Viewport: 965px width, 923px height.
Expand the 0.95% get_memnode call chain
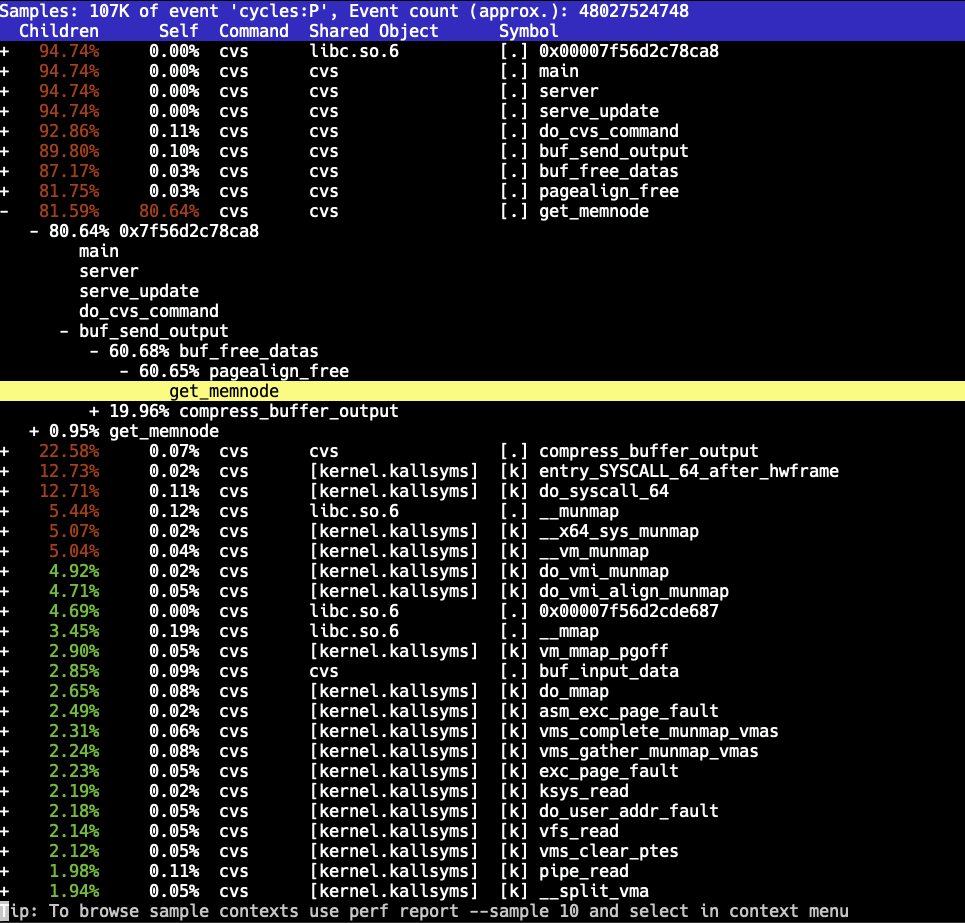pos(34,431)
